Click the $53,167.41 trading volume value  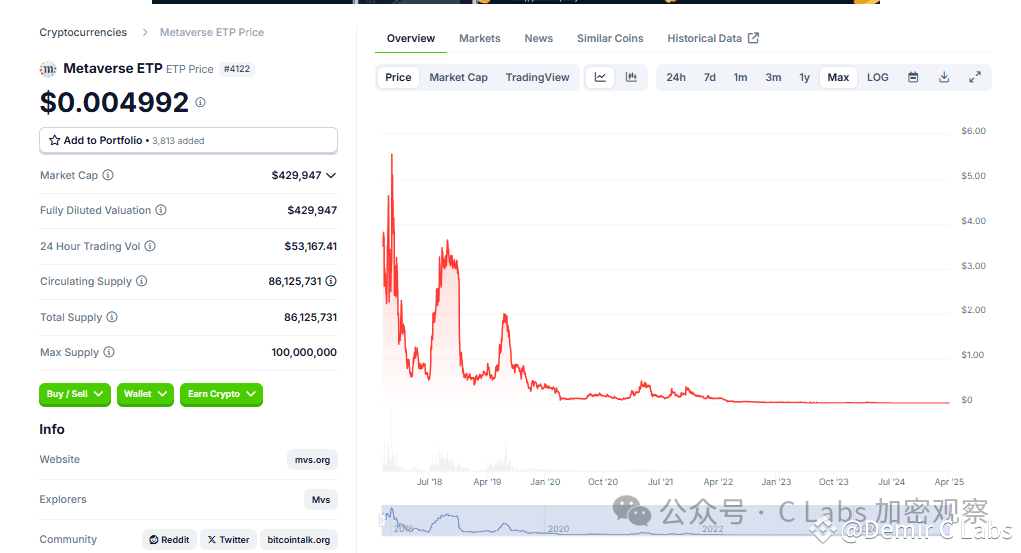311,246
